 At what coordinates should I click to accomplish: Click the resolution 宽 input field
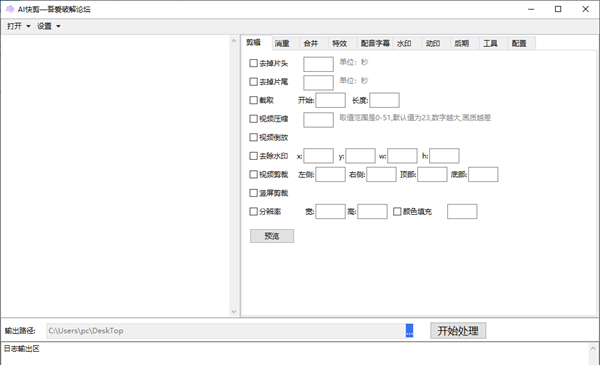pyautogui.click(x=331, y=211)
